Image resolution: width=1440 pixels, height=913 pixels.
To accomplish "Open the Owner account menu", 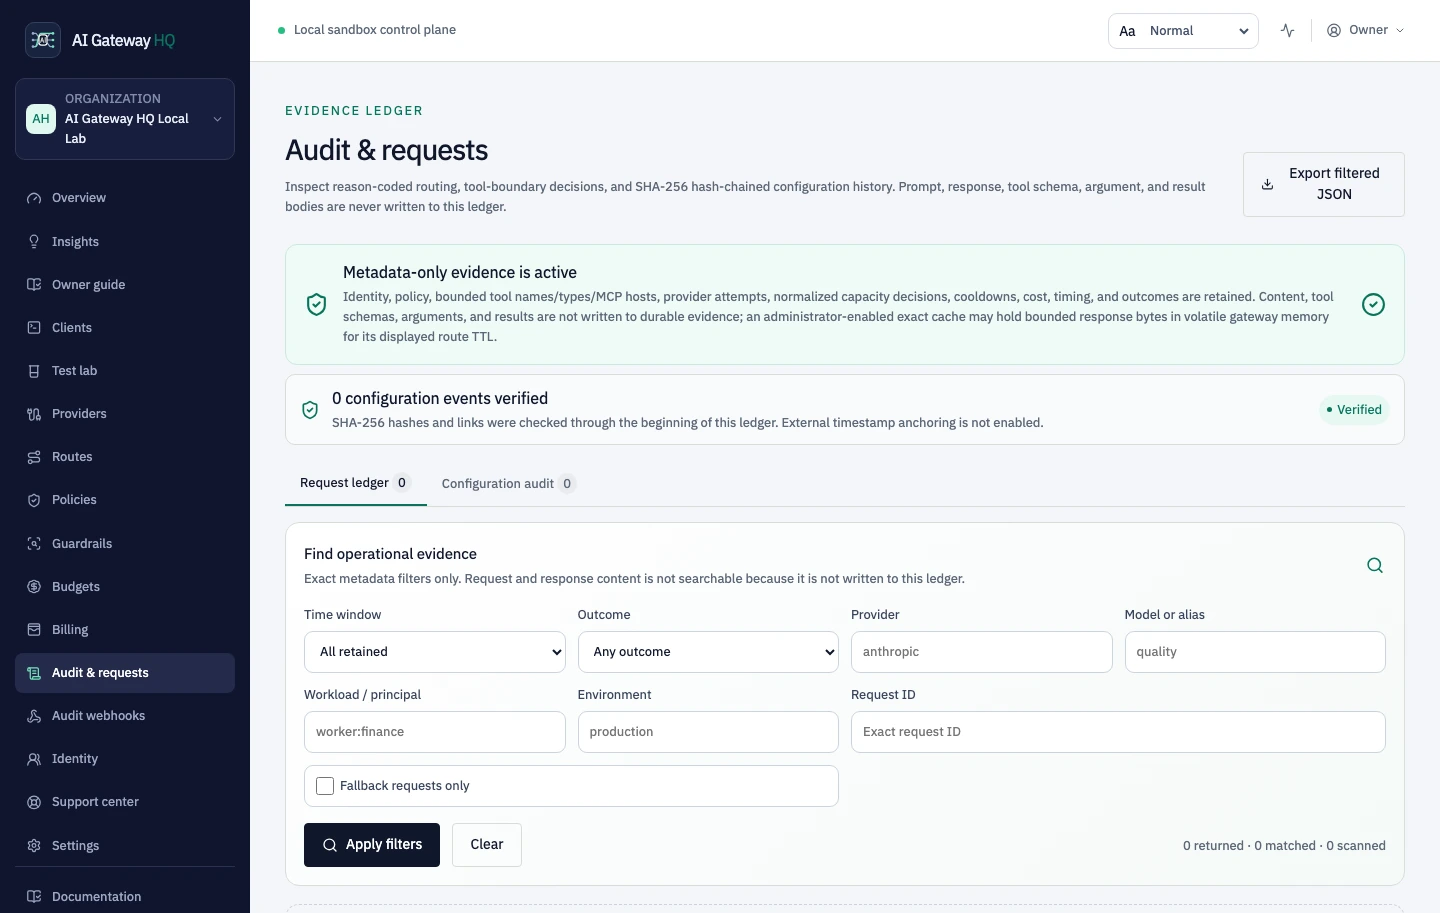I will coord(1365,30).
